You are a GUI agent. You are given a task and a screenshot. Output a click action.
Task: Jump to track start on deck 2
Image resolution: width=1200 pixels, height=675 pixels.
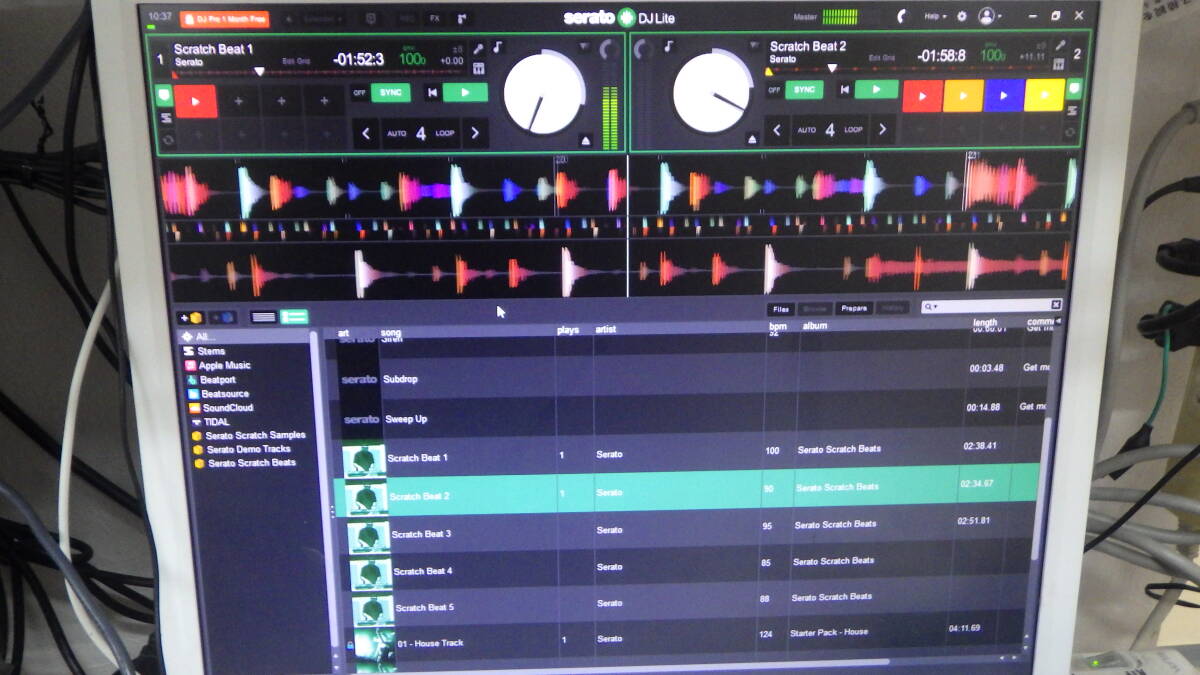pos(845,90)
